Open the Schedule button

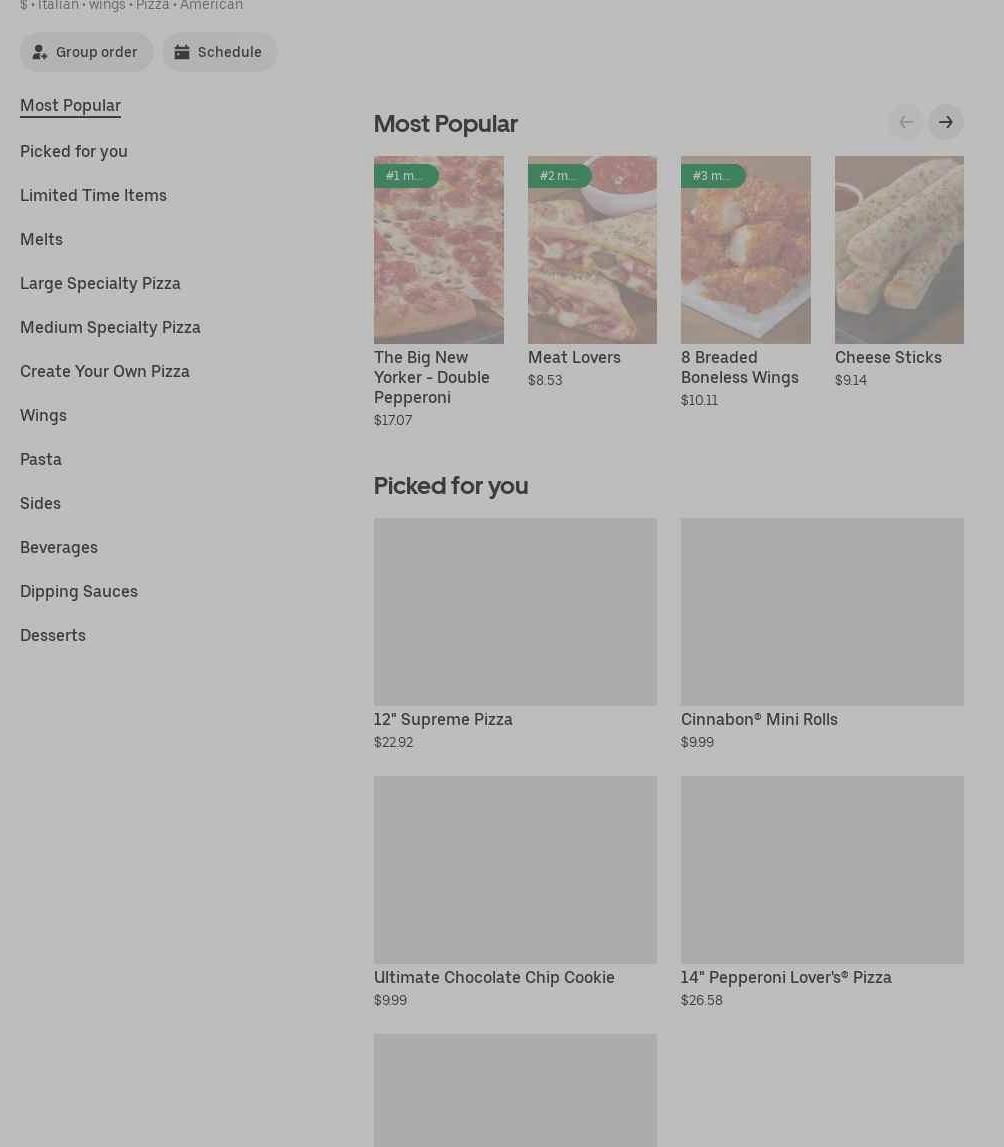pyautogui.click(x=219, y=52)
